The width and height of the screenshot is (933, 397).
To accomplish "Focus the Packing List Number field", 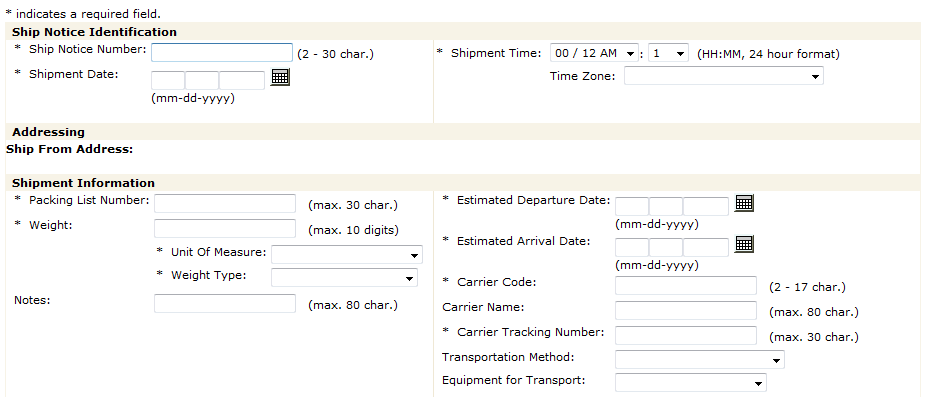I will (x=225, y=204).
